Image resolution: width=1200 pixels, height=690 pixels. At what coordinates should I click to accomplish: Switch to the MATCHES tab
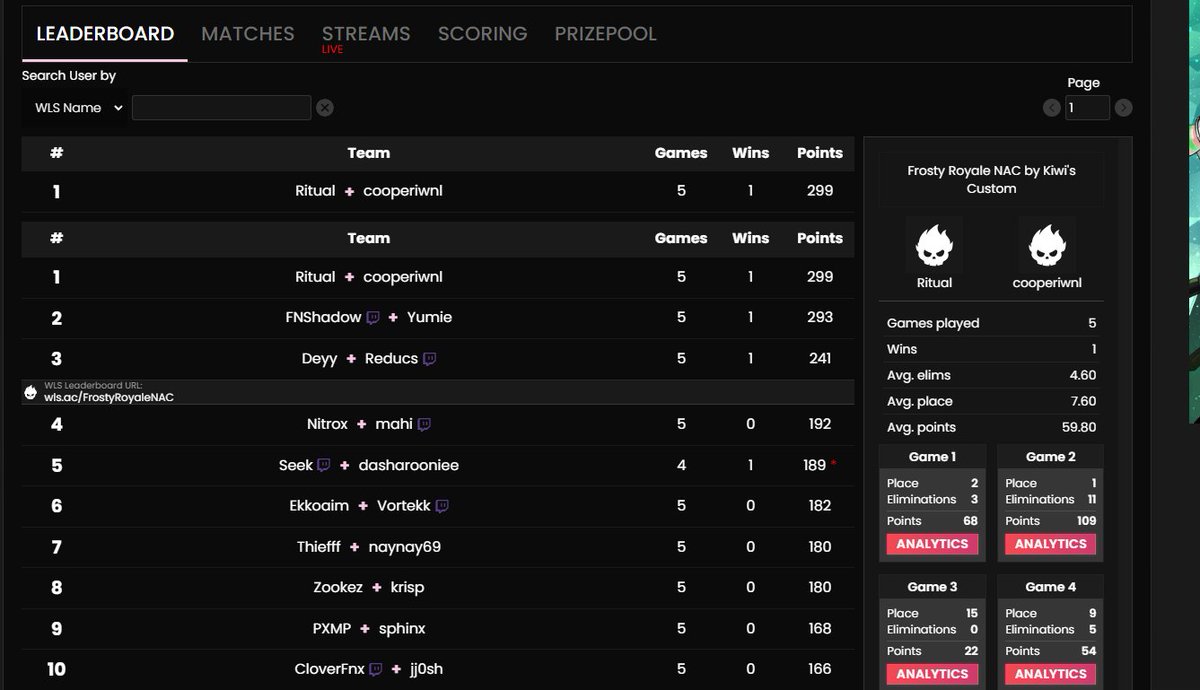[247, 33]
